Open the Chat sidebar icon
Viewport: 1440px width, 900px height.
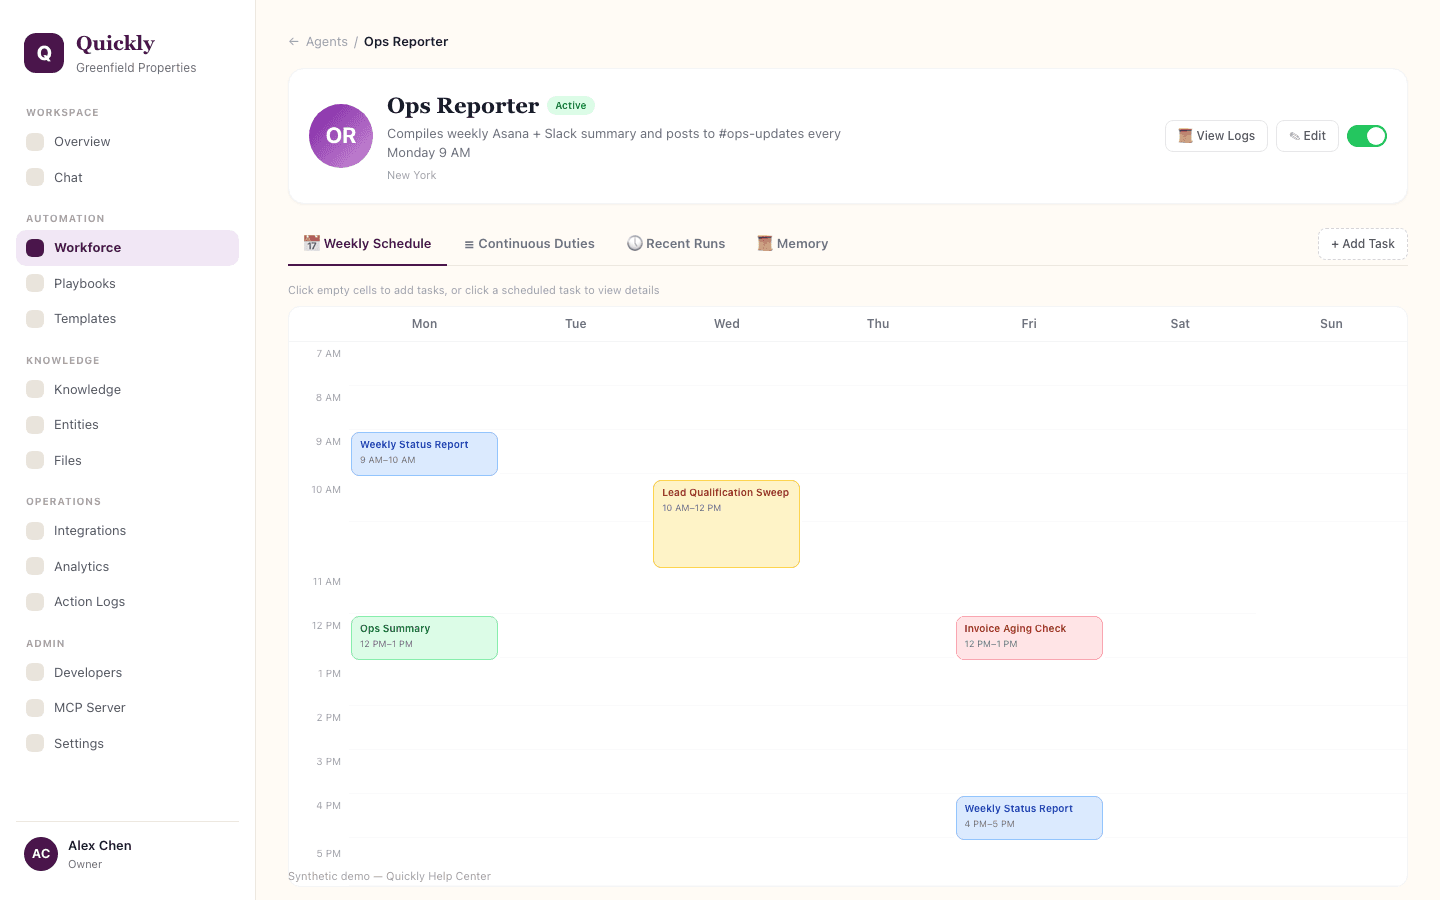pos(35,177)
